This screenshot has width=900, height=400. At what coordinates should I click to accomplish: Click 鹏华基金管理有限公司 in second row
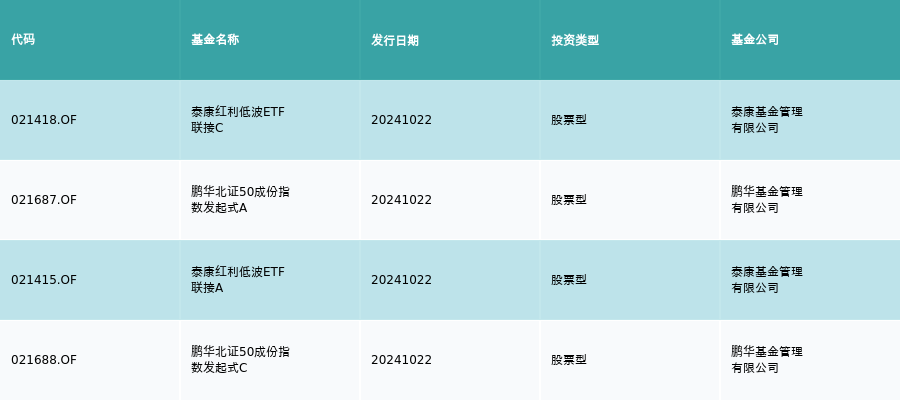(767, 200)
